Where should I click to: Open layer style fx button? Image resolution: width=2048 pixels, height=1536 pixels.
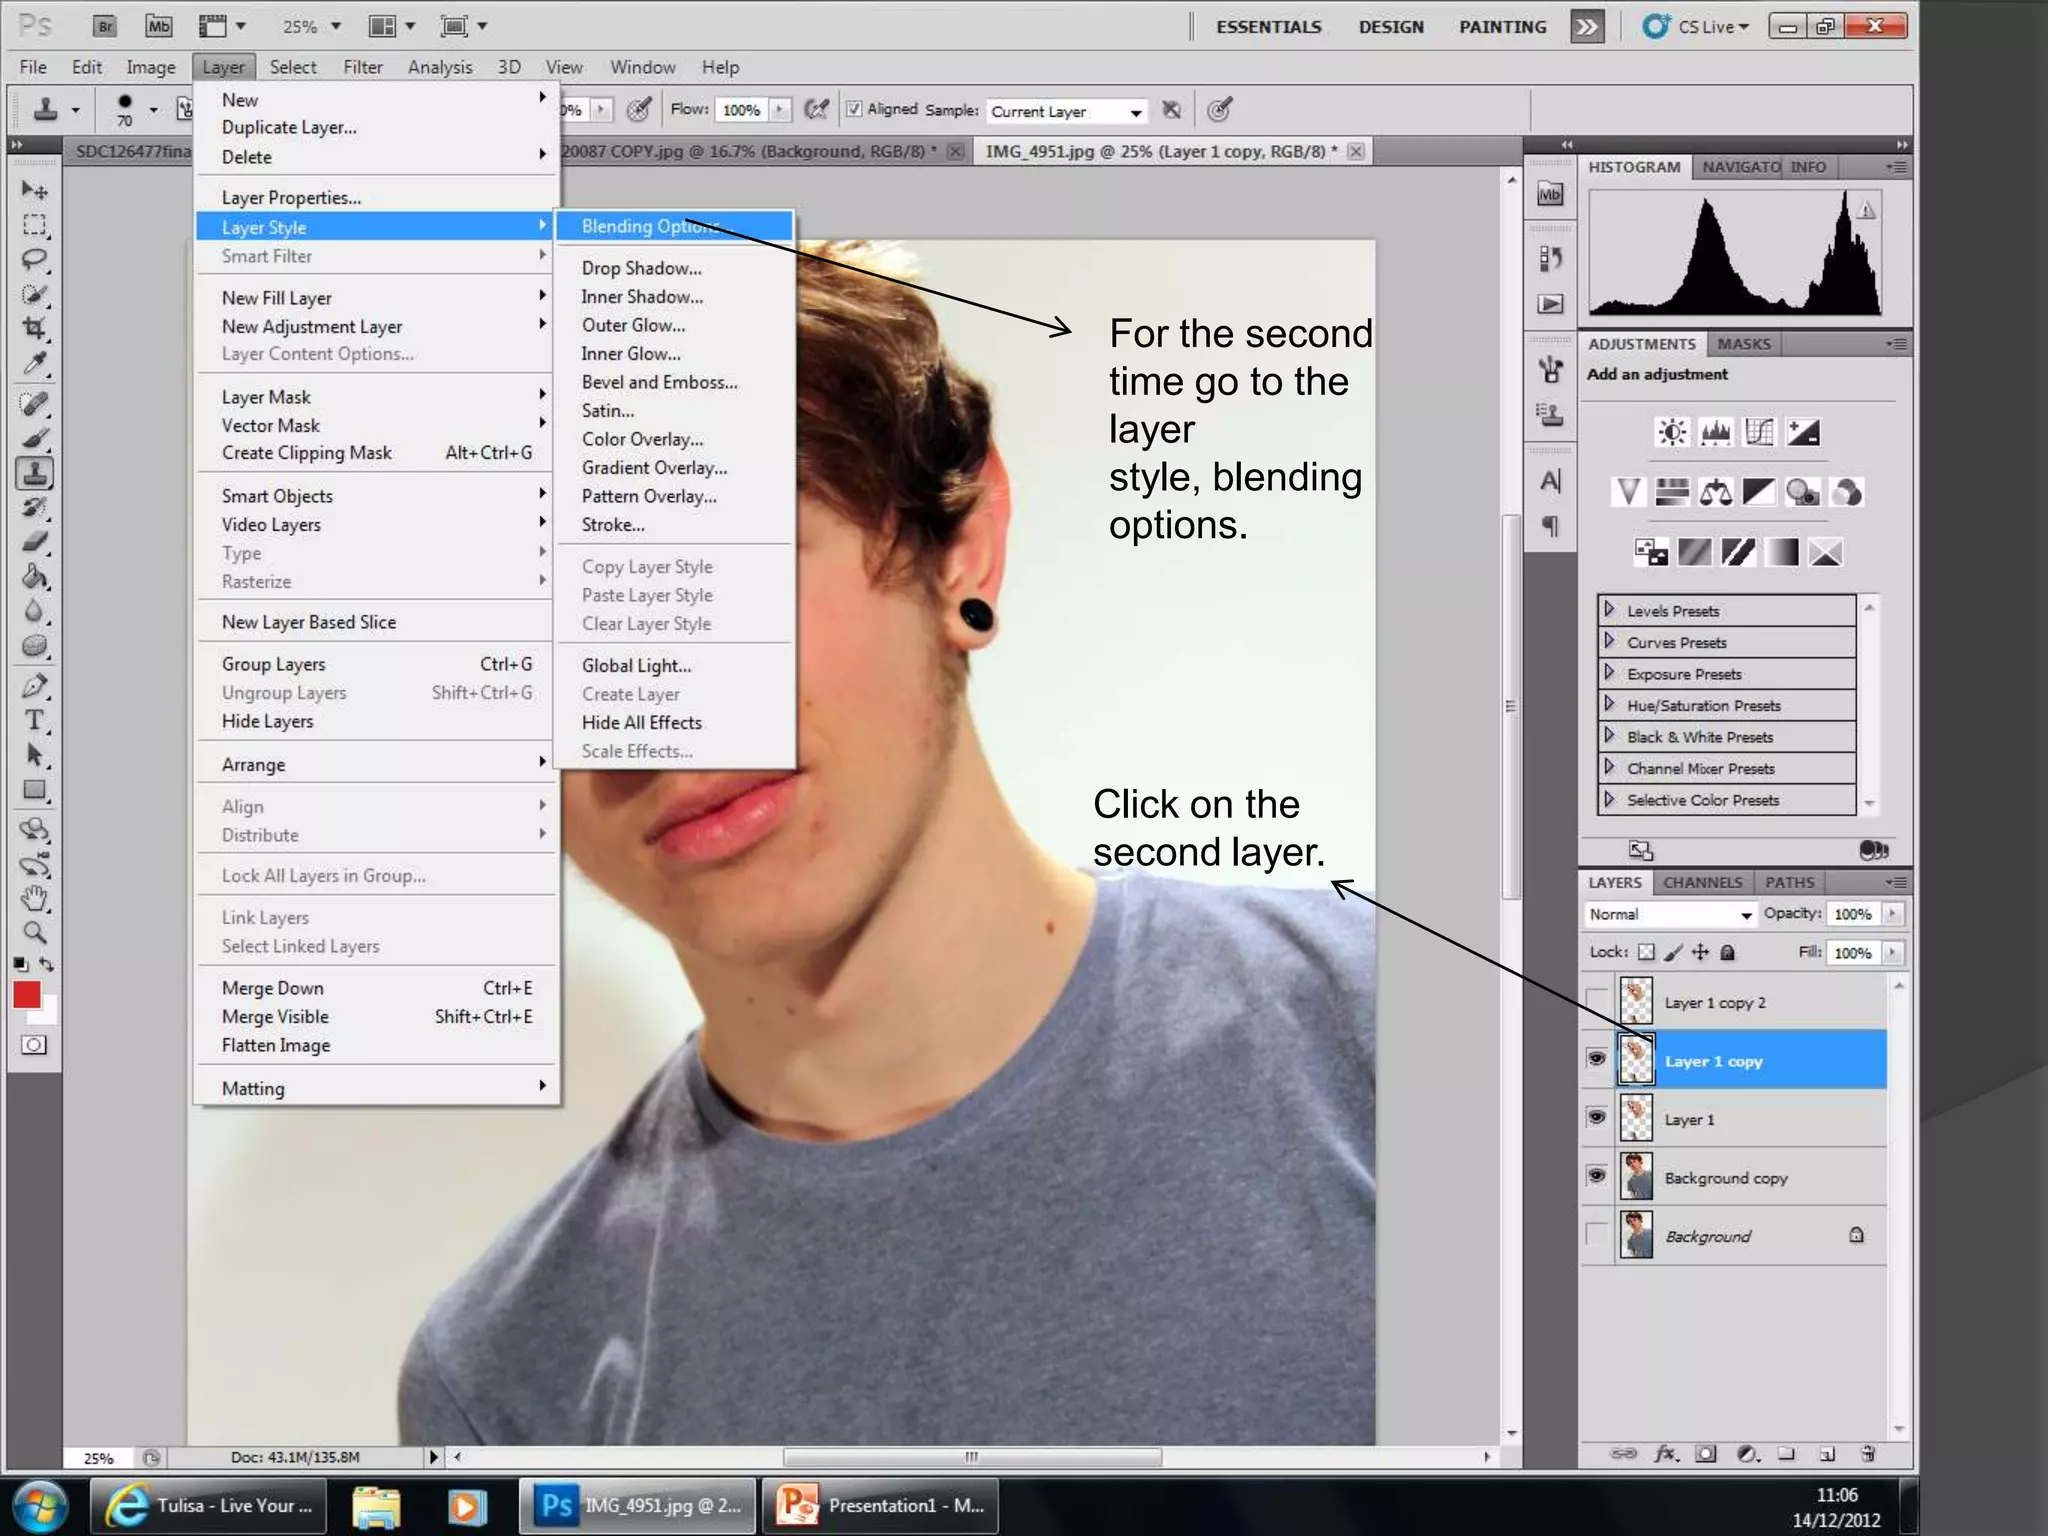(1666, 1454)
